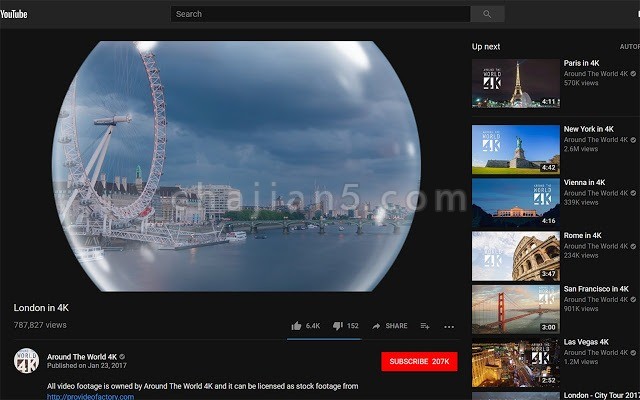
Task: Click Published on Jan 23, 2017 text
Action: point(87,366)
